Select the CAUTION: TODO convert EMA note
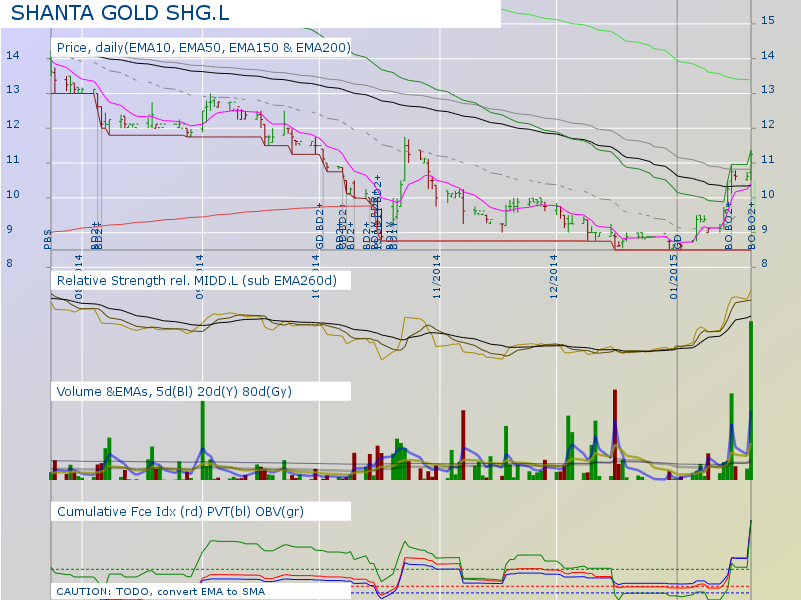801x600 pixels. (x=160, y=591)
